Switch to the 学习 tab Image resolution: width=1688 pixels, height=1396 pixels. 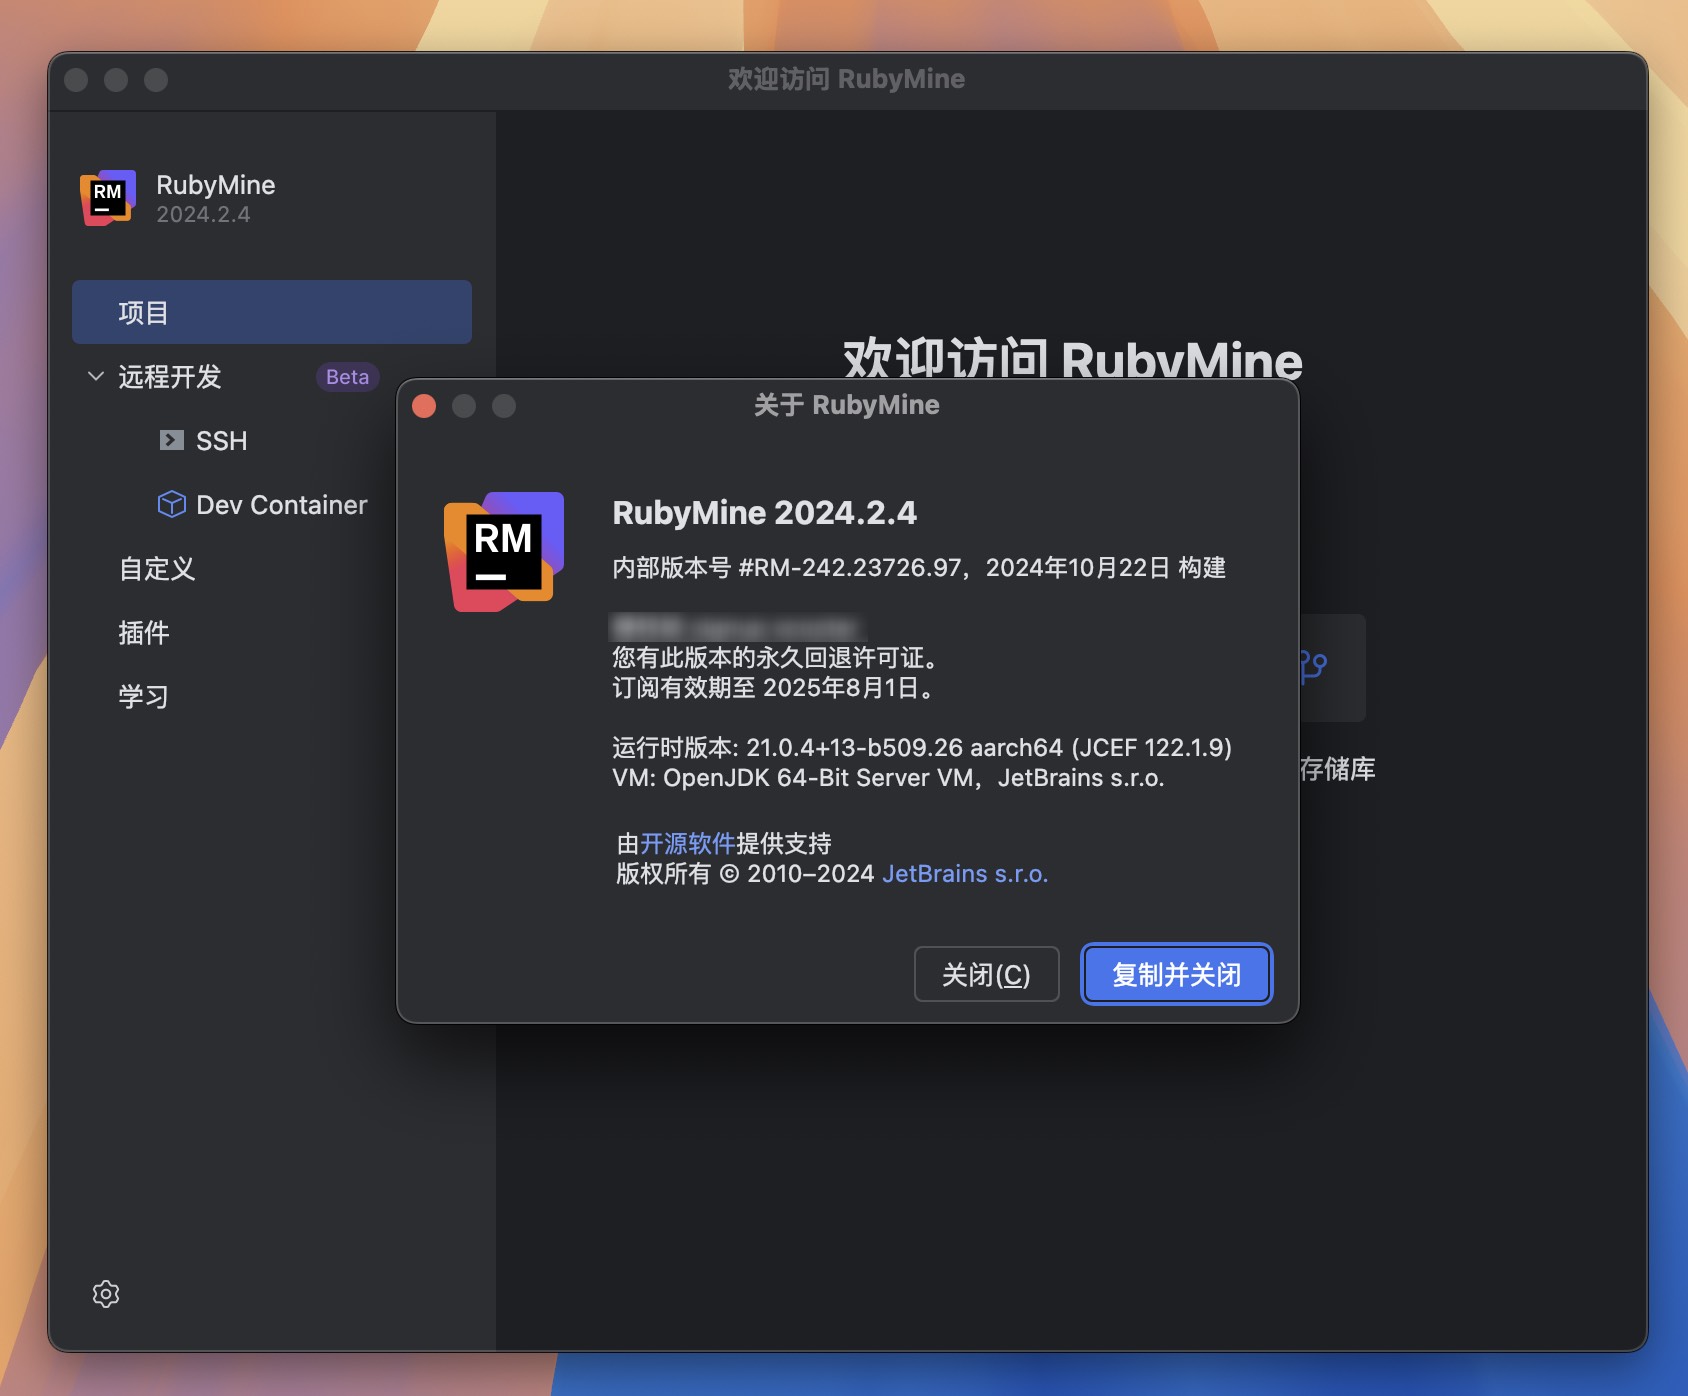tap(144, 697)
